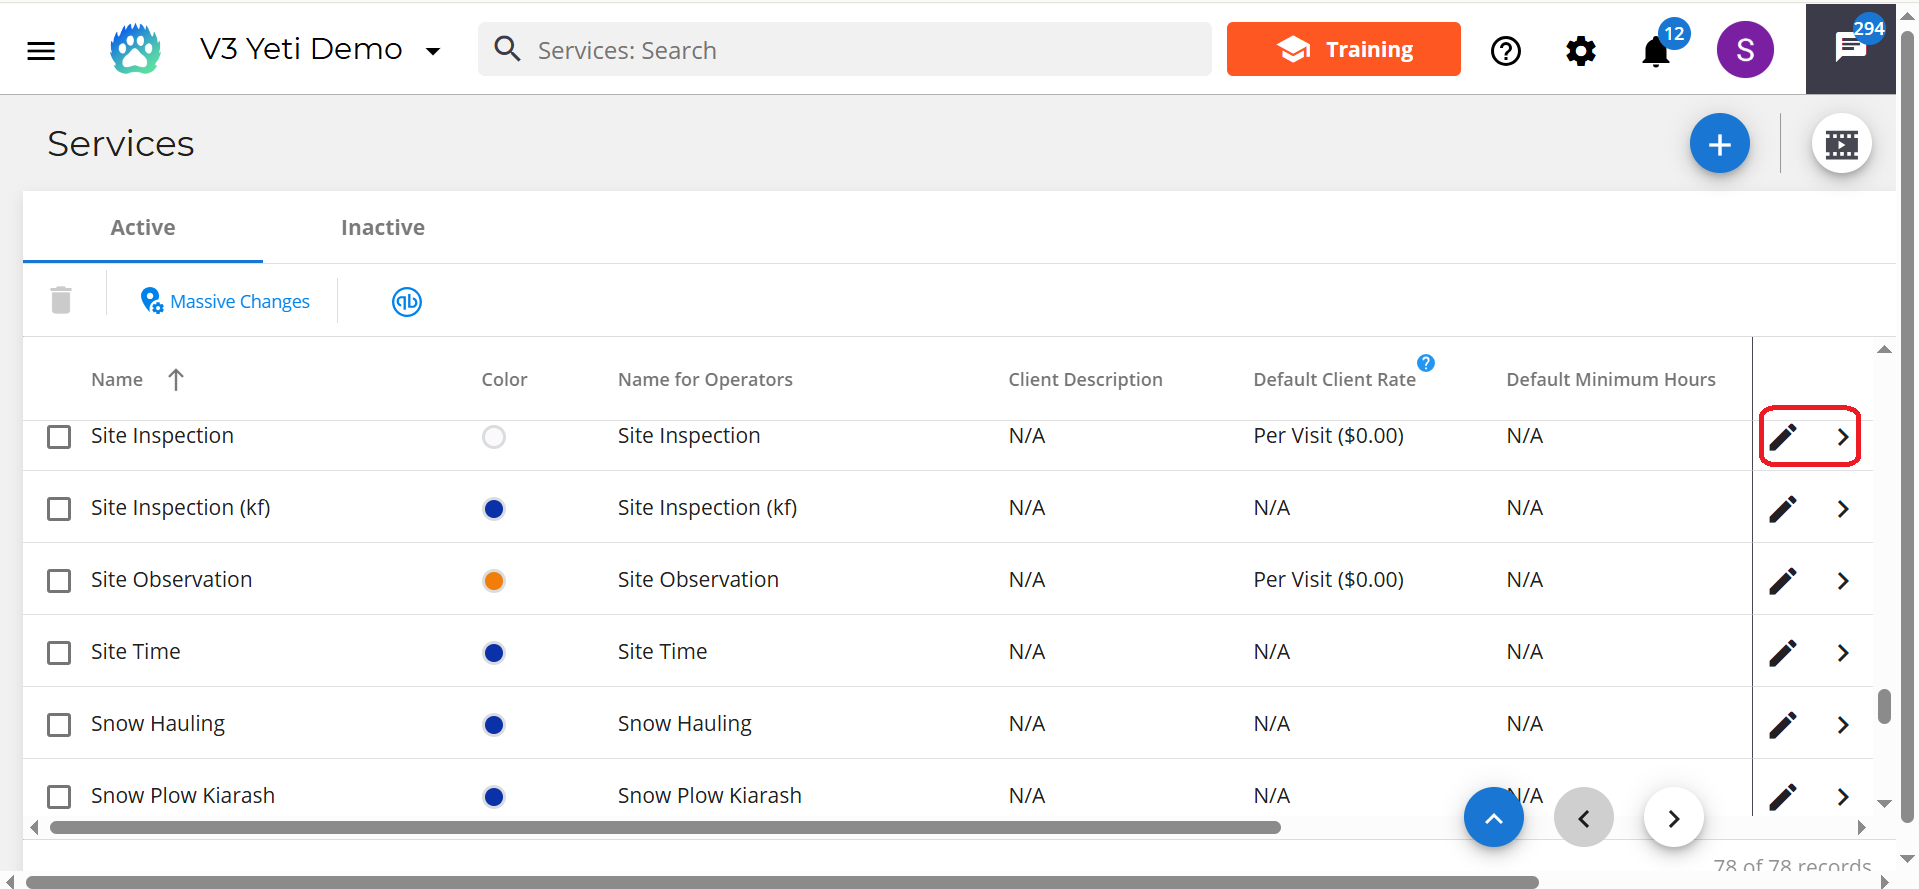Expand the V3 Yeti Demo account dropdown
Viewport: 1919px width, 889px height.
point(433,51)
